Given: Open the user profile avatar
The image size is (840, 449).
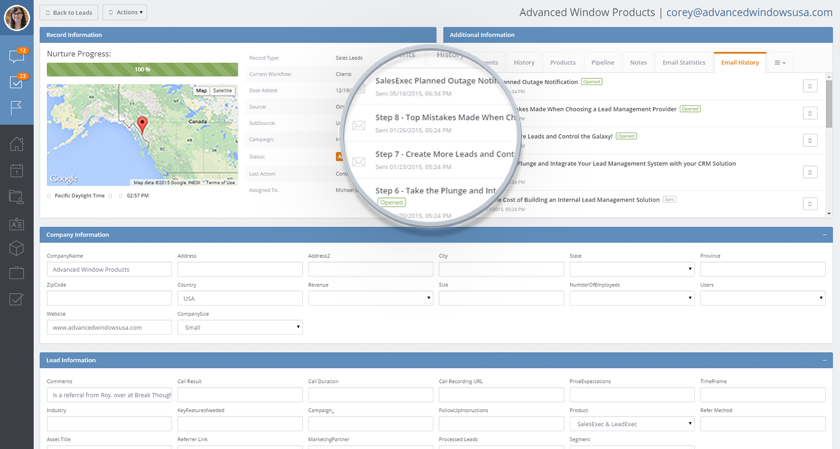Looking at the screenshot, I should tap(17, 17).
